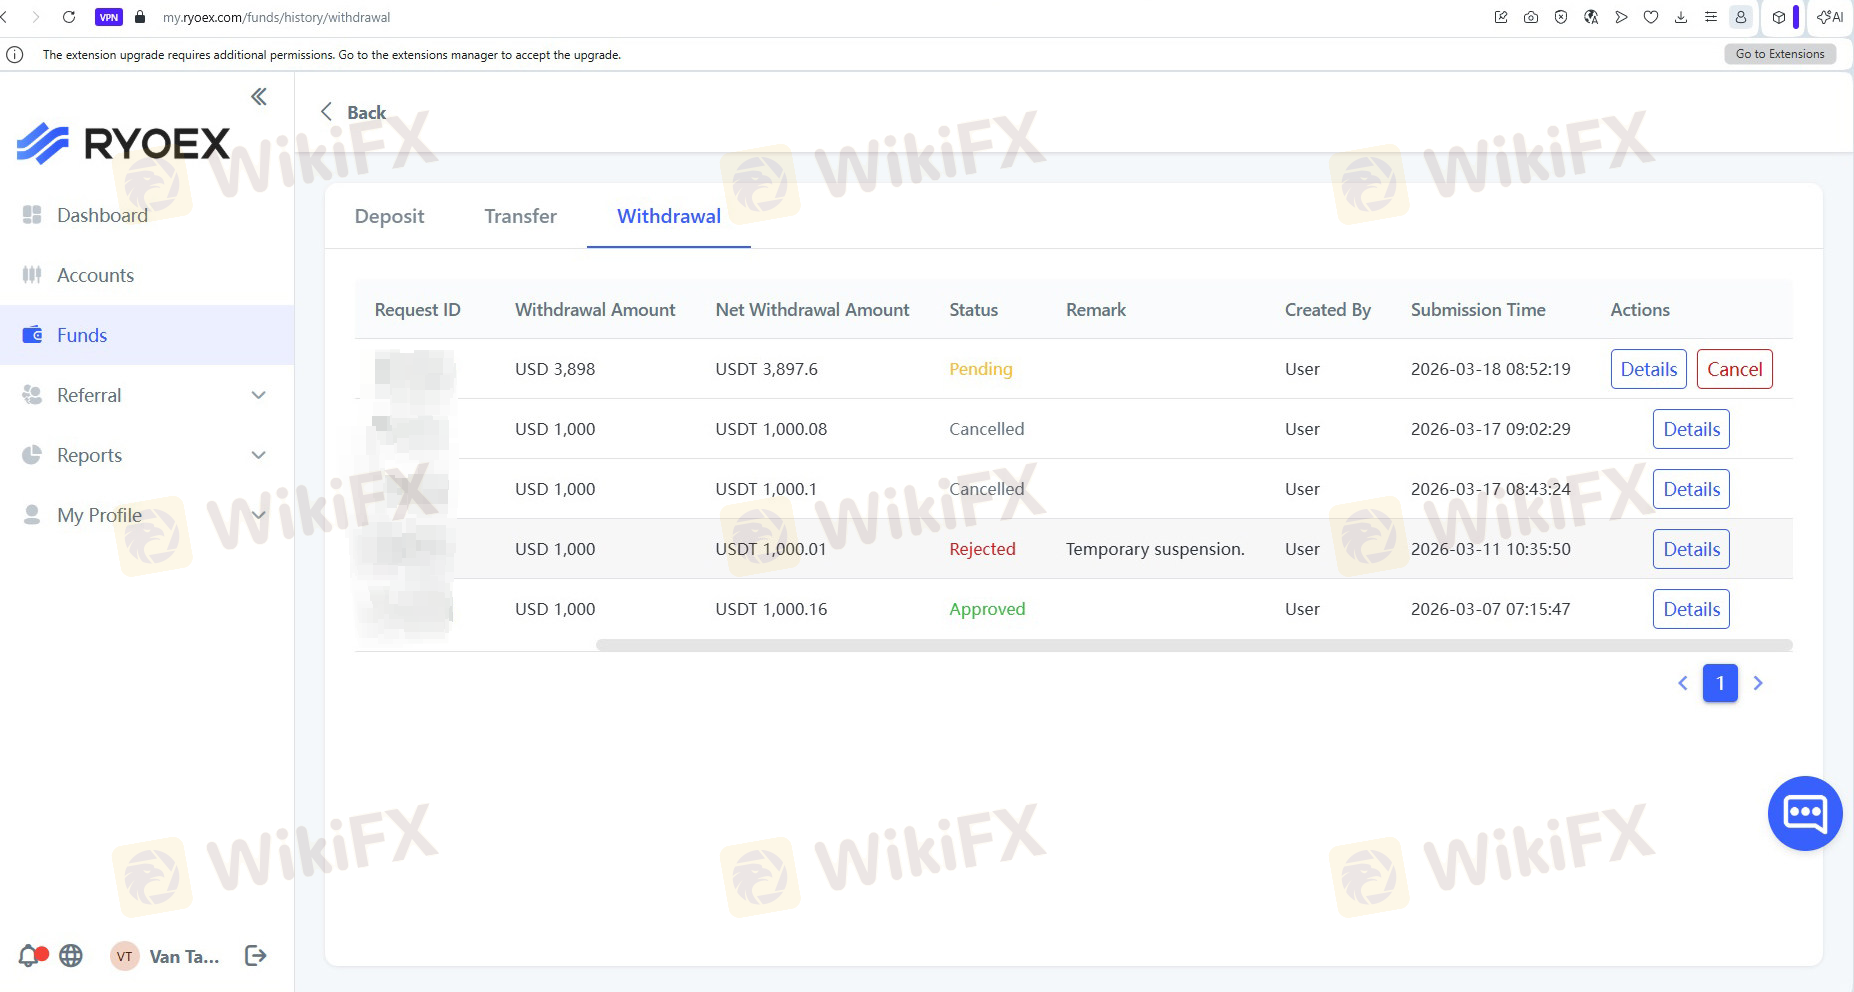
Task: Click the language globe icon
Action: pyautogui.click(x=71, y=956)
